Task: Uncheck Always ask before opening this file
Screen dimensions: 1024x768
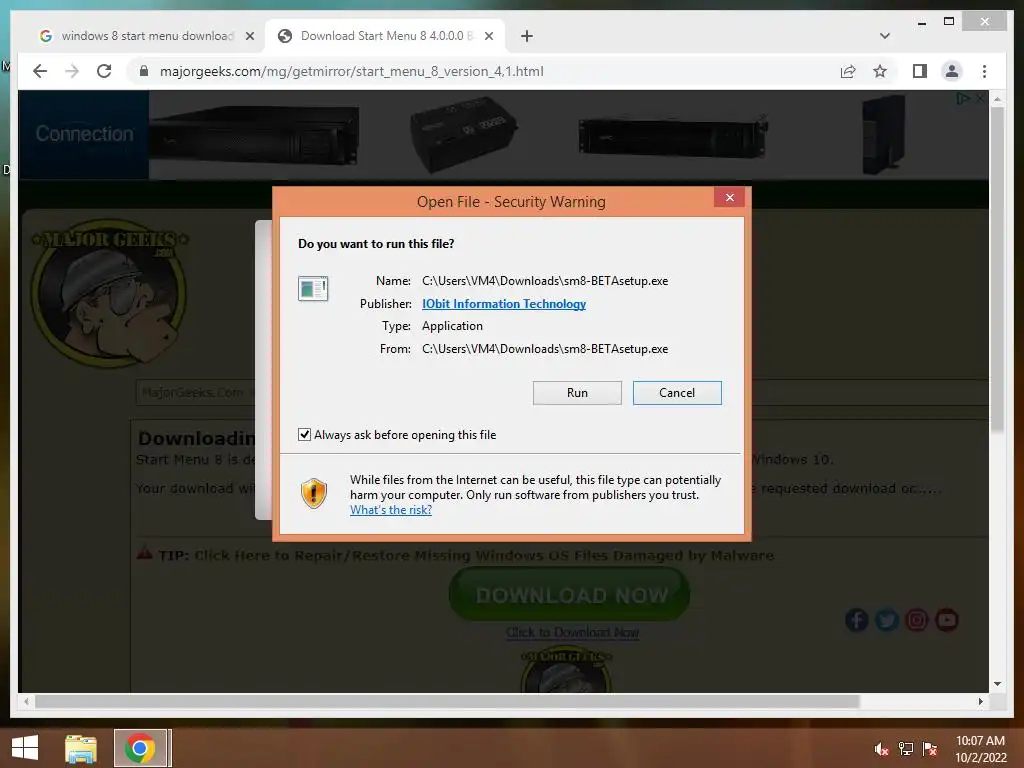Action: pos(304,434)
